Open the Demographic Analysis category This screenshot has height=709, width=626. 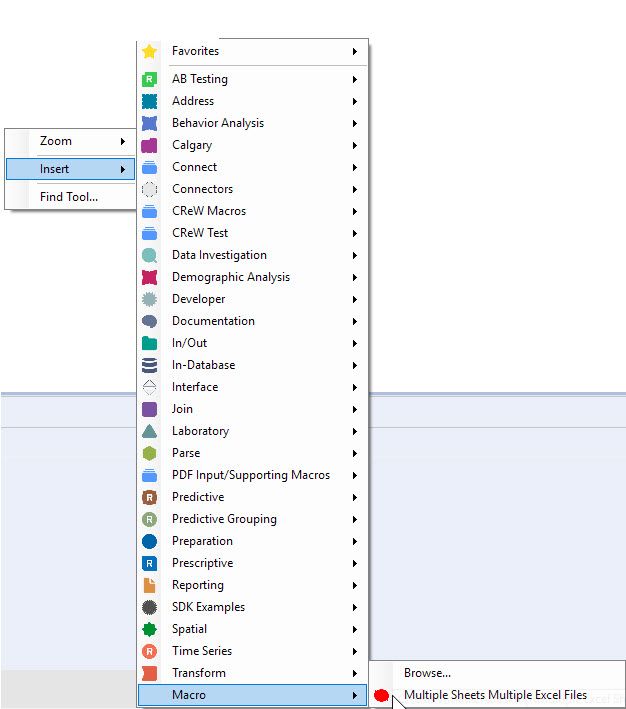(252, 277)
